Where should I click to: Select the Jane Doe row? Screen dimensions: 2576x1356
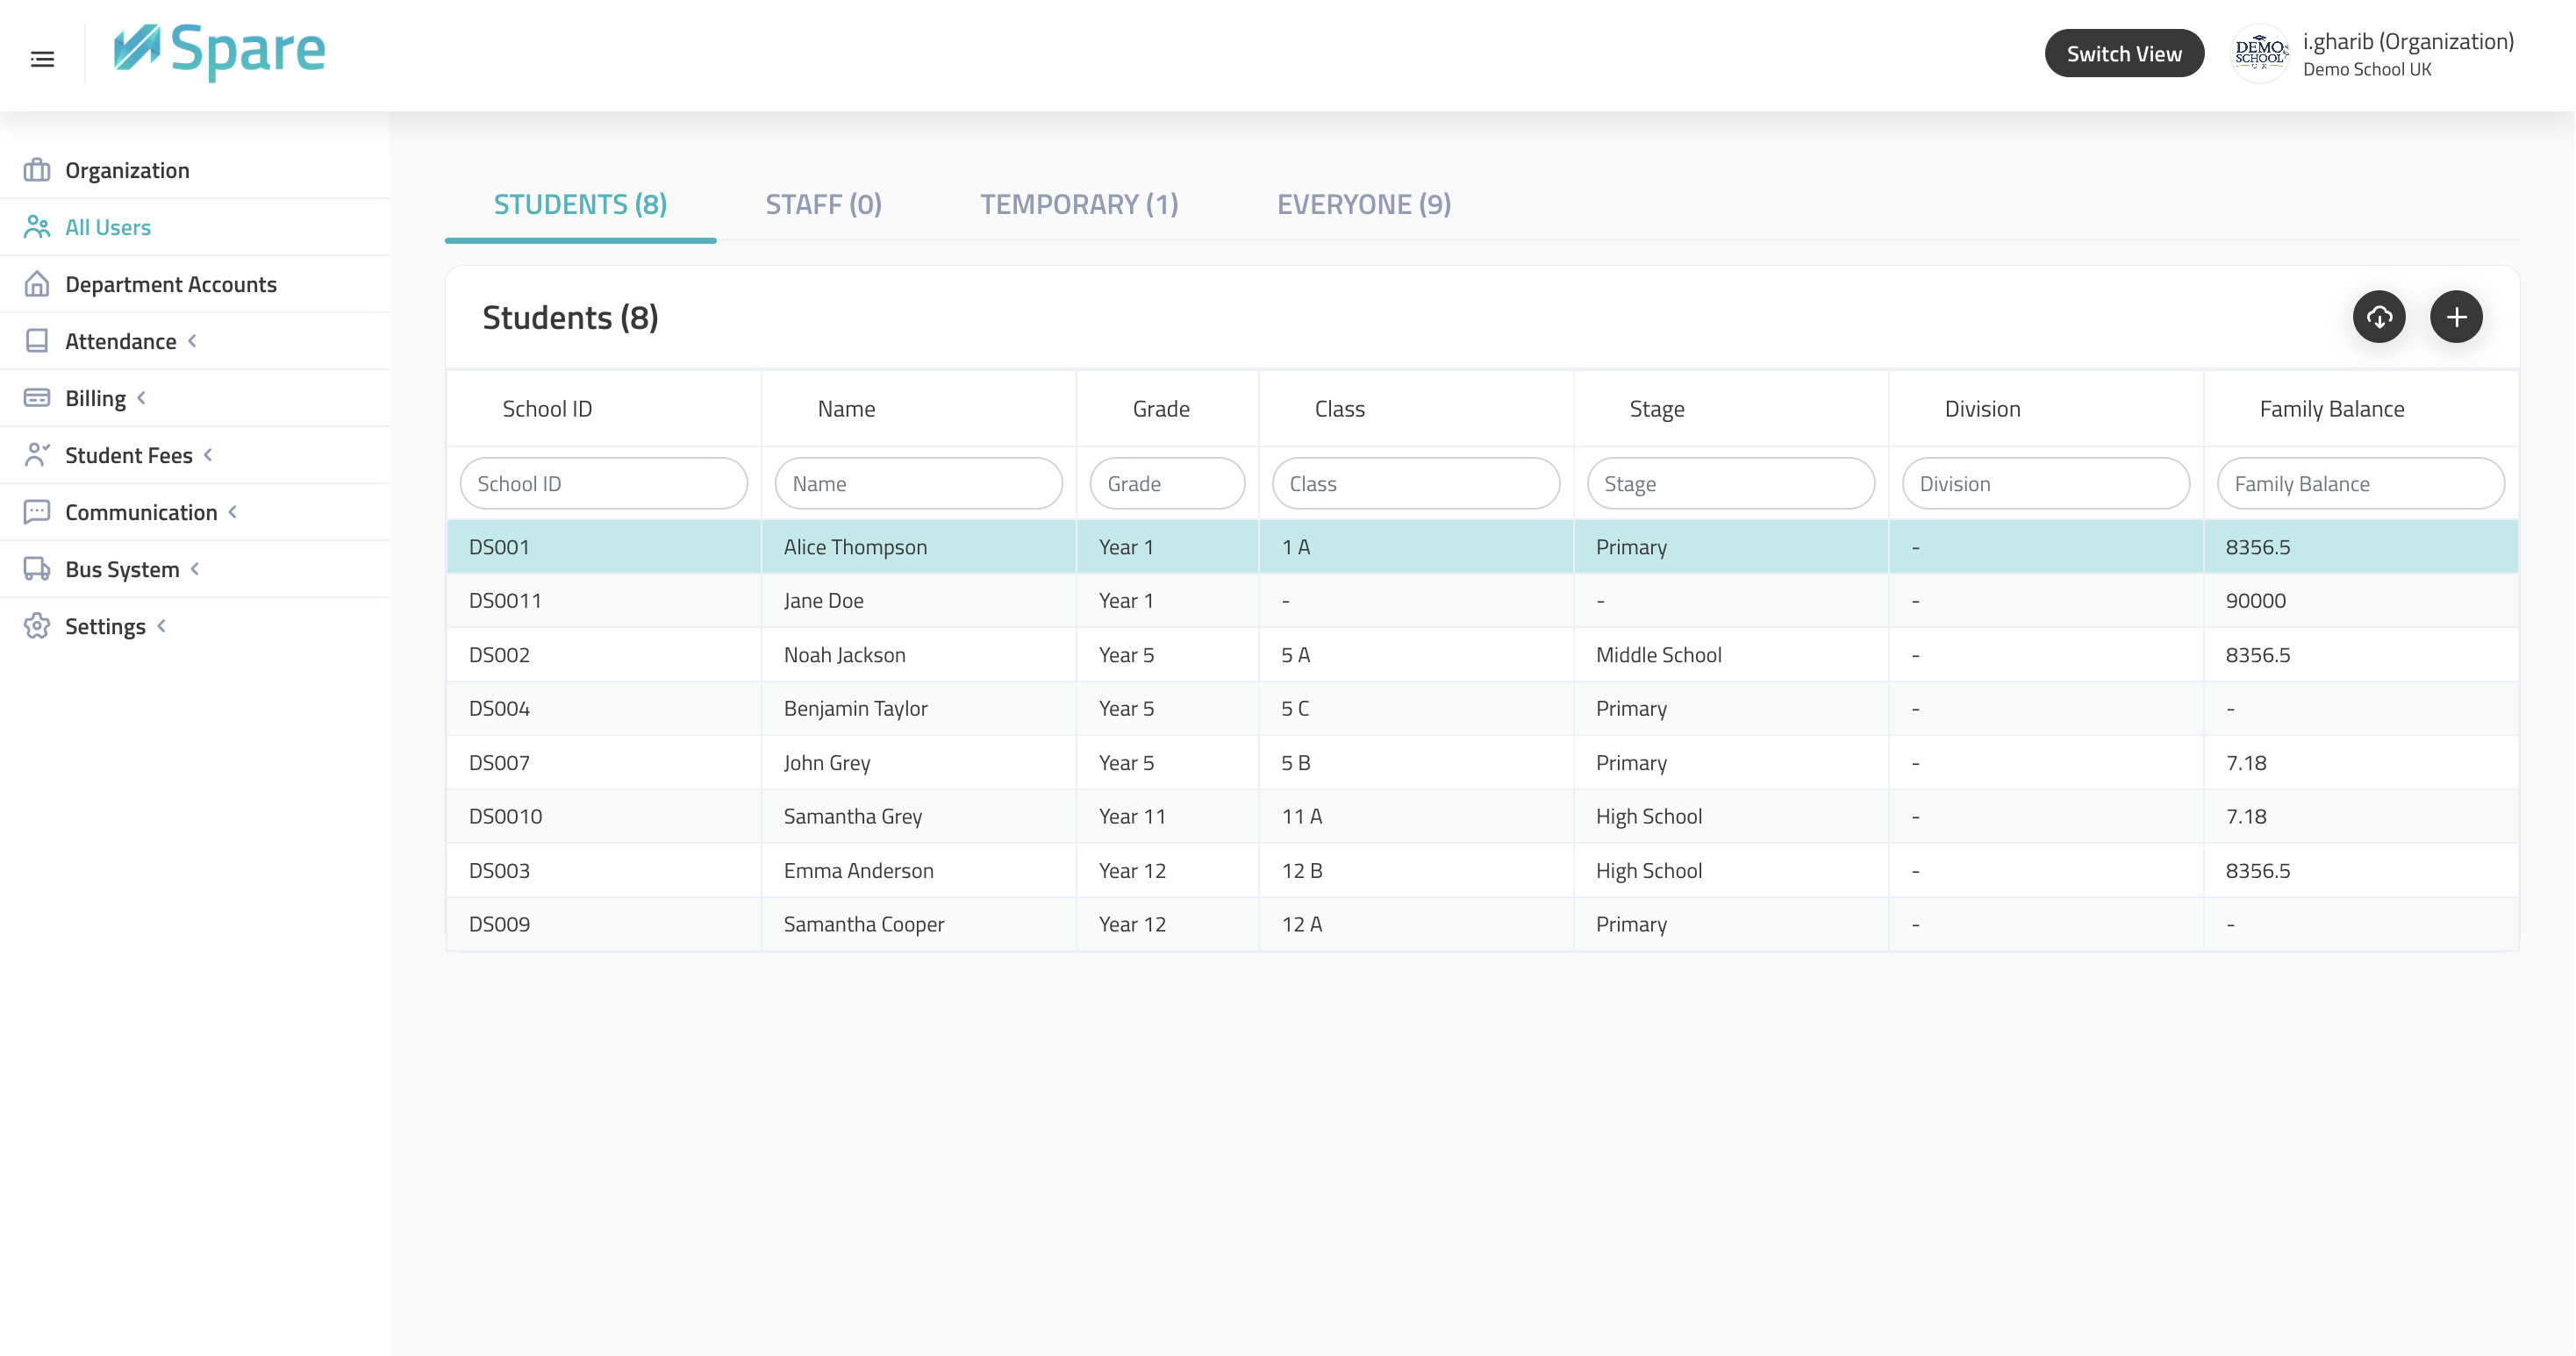(1482, 601)
